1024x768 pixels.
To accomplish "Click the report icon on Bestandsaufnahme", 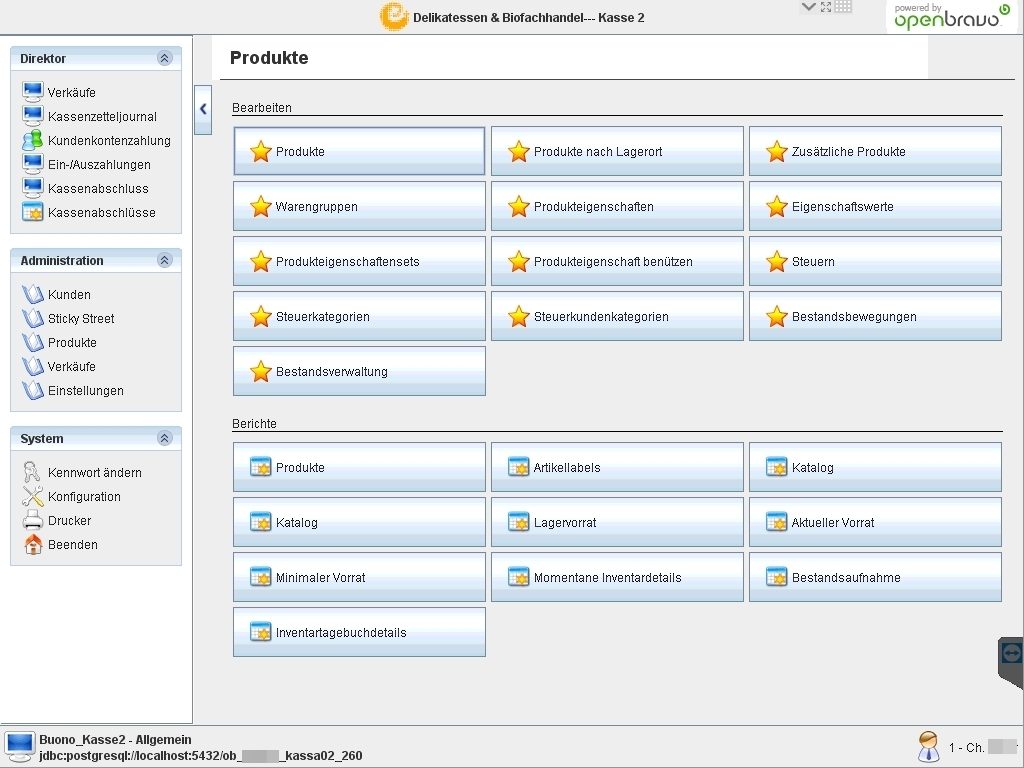I will (776, 577).
